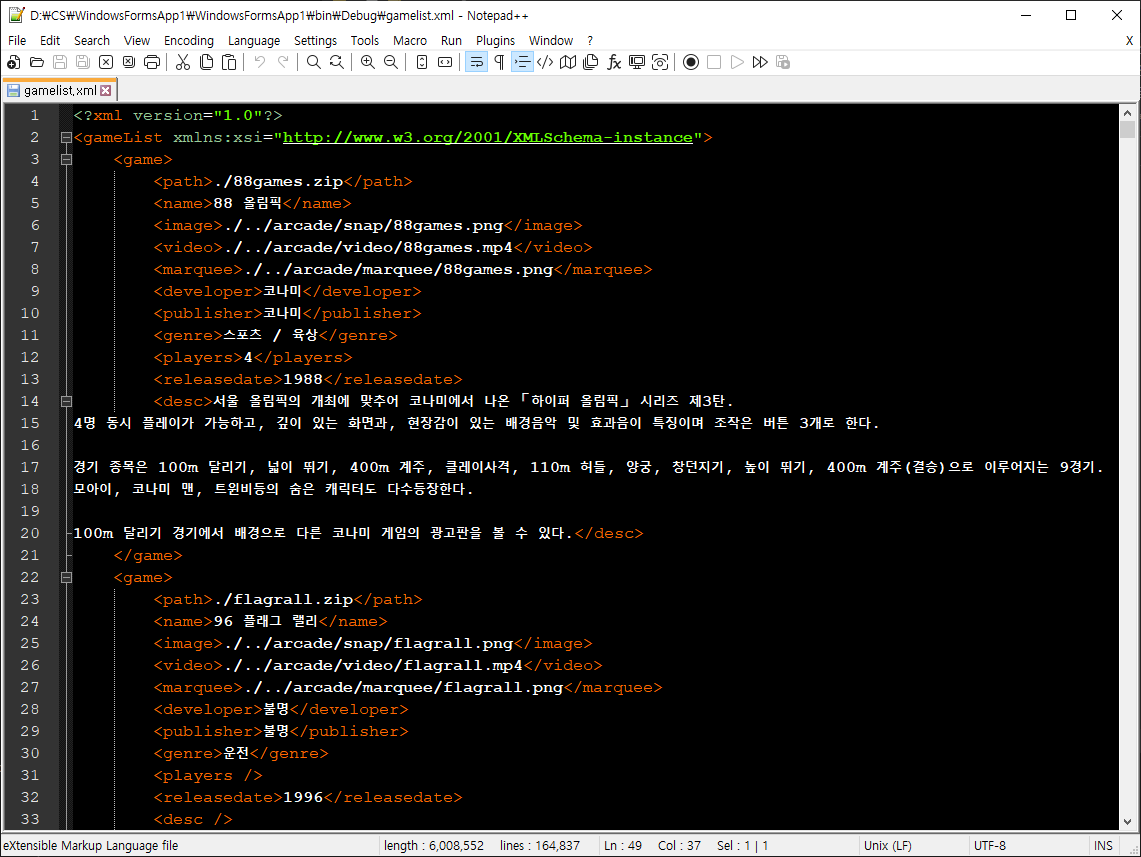Click the INS insert mode indicator
Viewport: 1141px width, 857px height.
coord(1103,845)
